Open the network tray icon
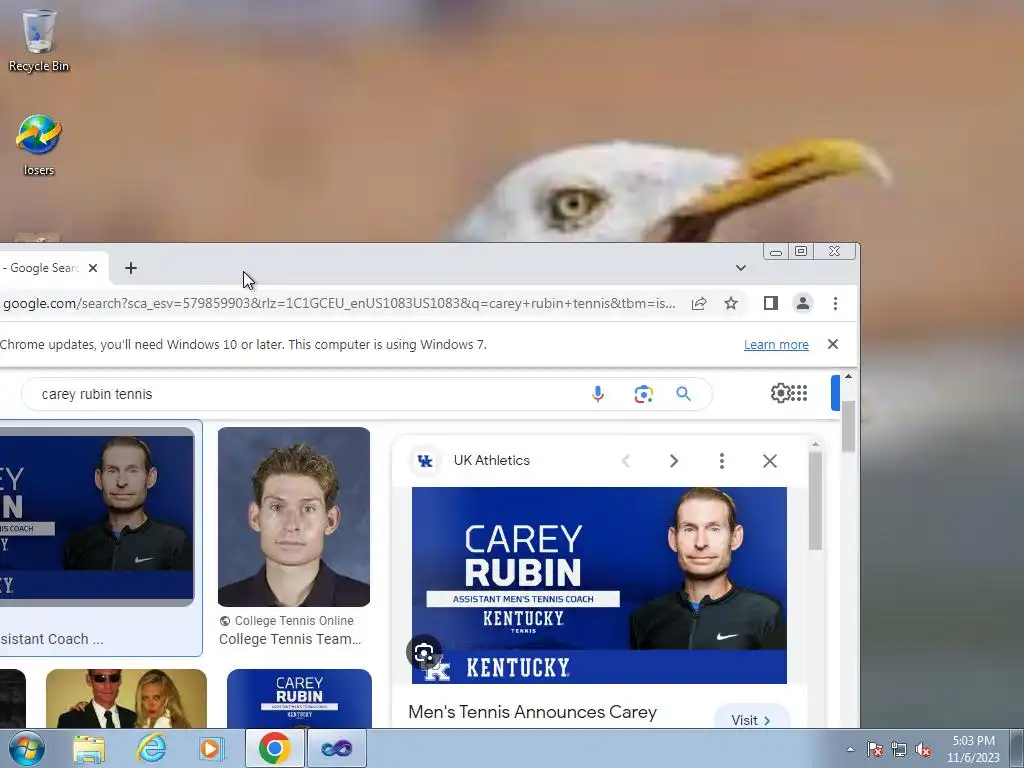The width and height of the screenshot is (1024, 768). click(x=899, y=749)
